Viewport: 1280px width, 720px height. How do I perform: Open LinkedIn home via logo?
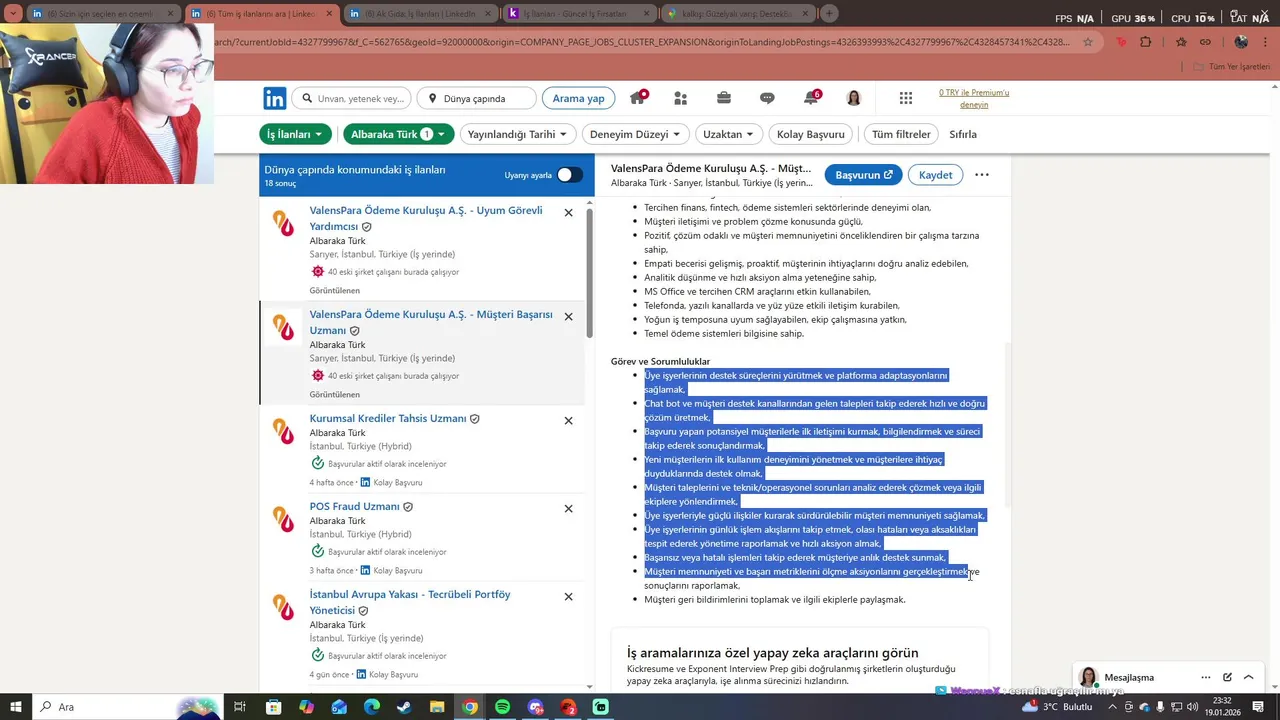[275, 98]
